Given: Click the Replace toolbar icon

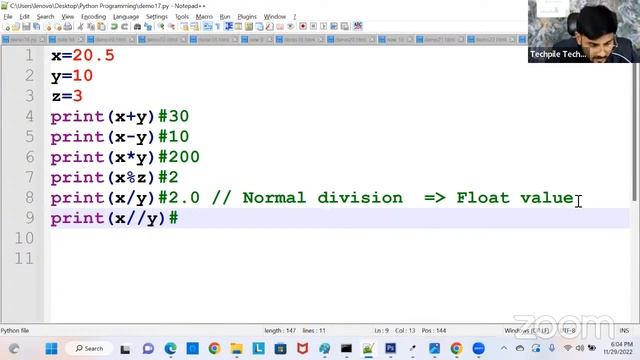Looking at the screenshot, I should pos(148,27).
